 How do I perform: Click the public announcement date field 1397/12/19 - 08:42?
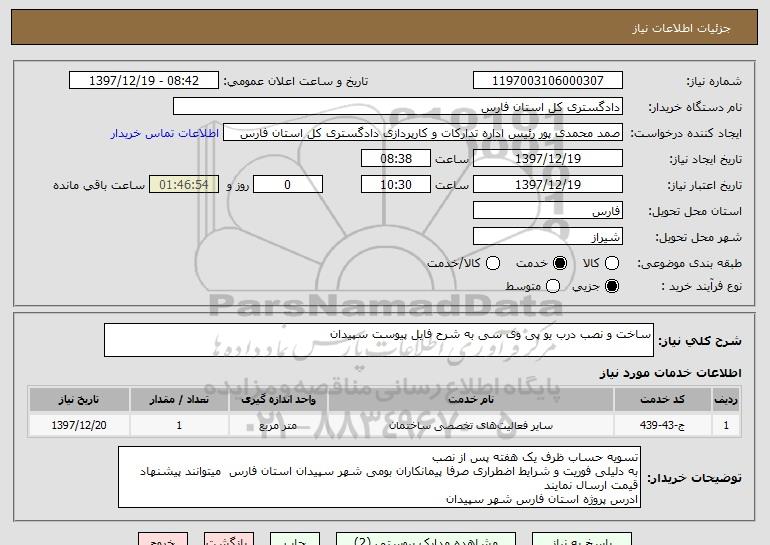(x=144, y=81)
